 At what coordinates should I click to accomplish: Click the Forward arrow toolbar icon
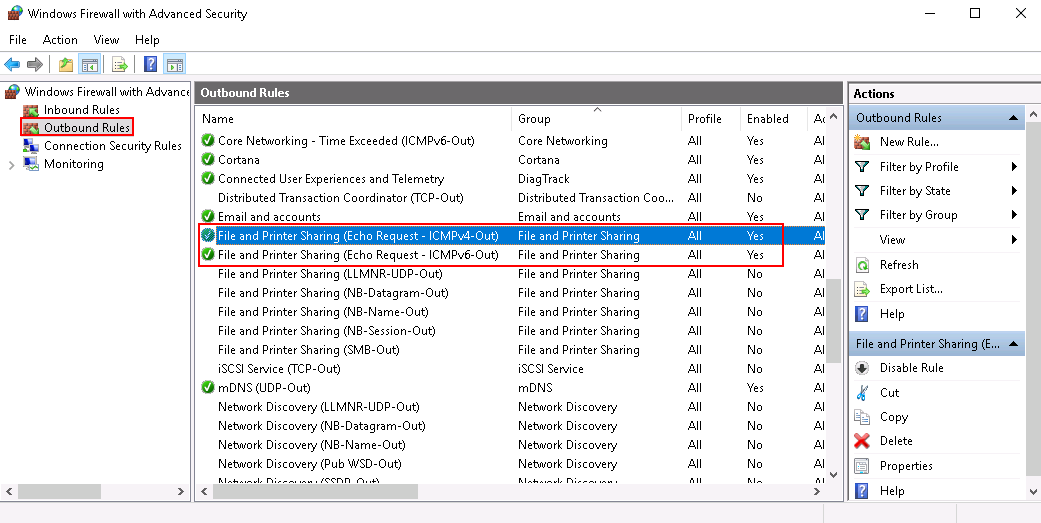point(35,64)
